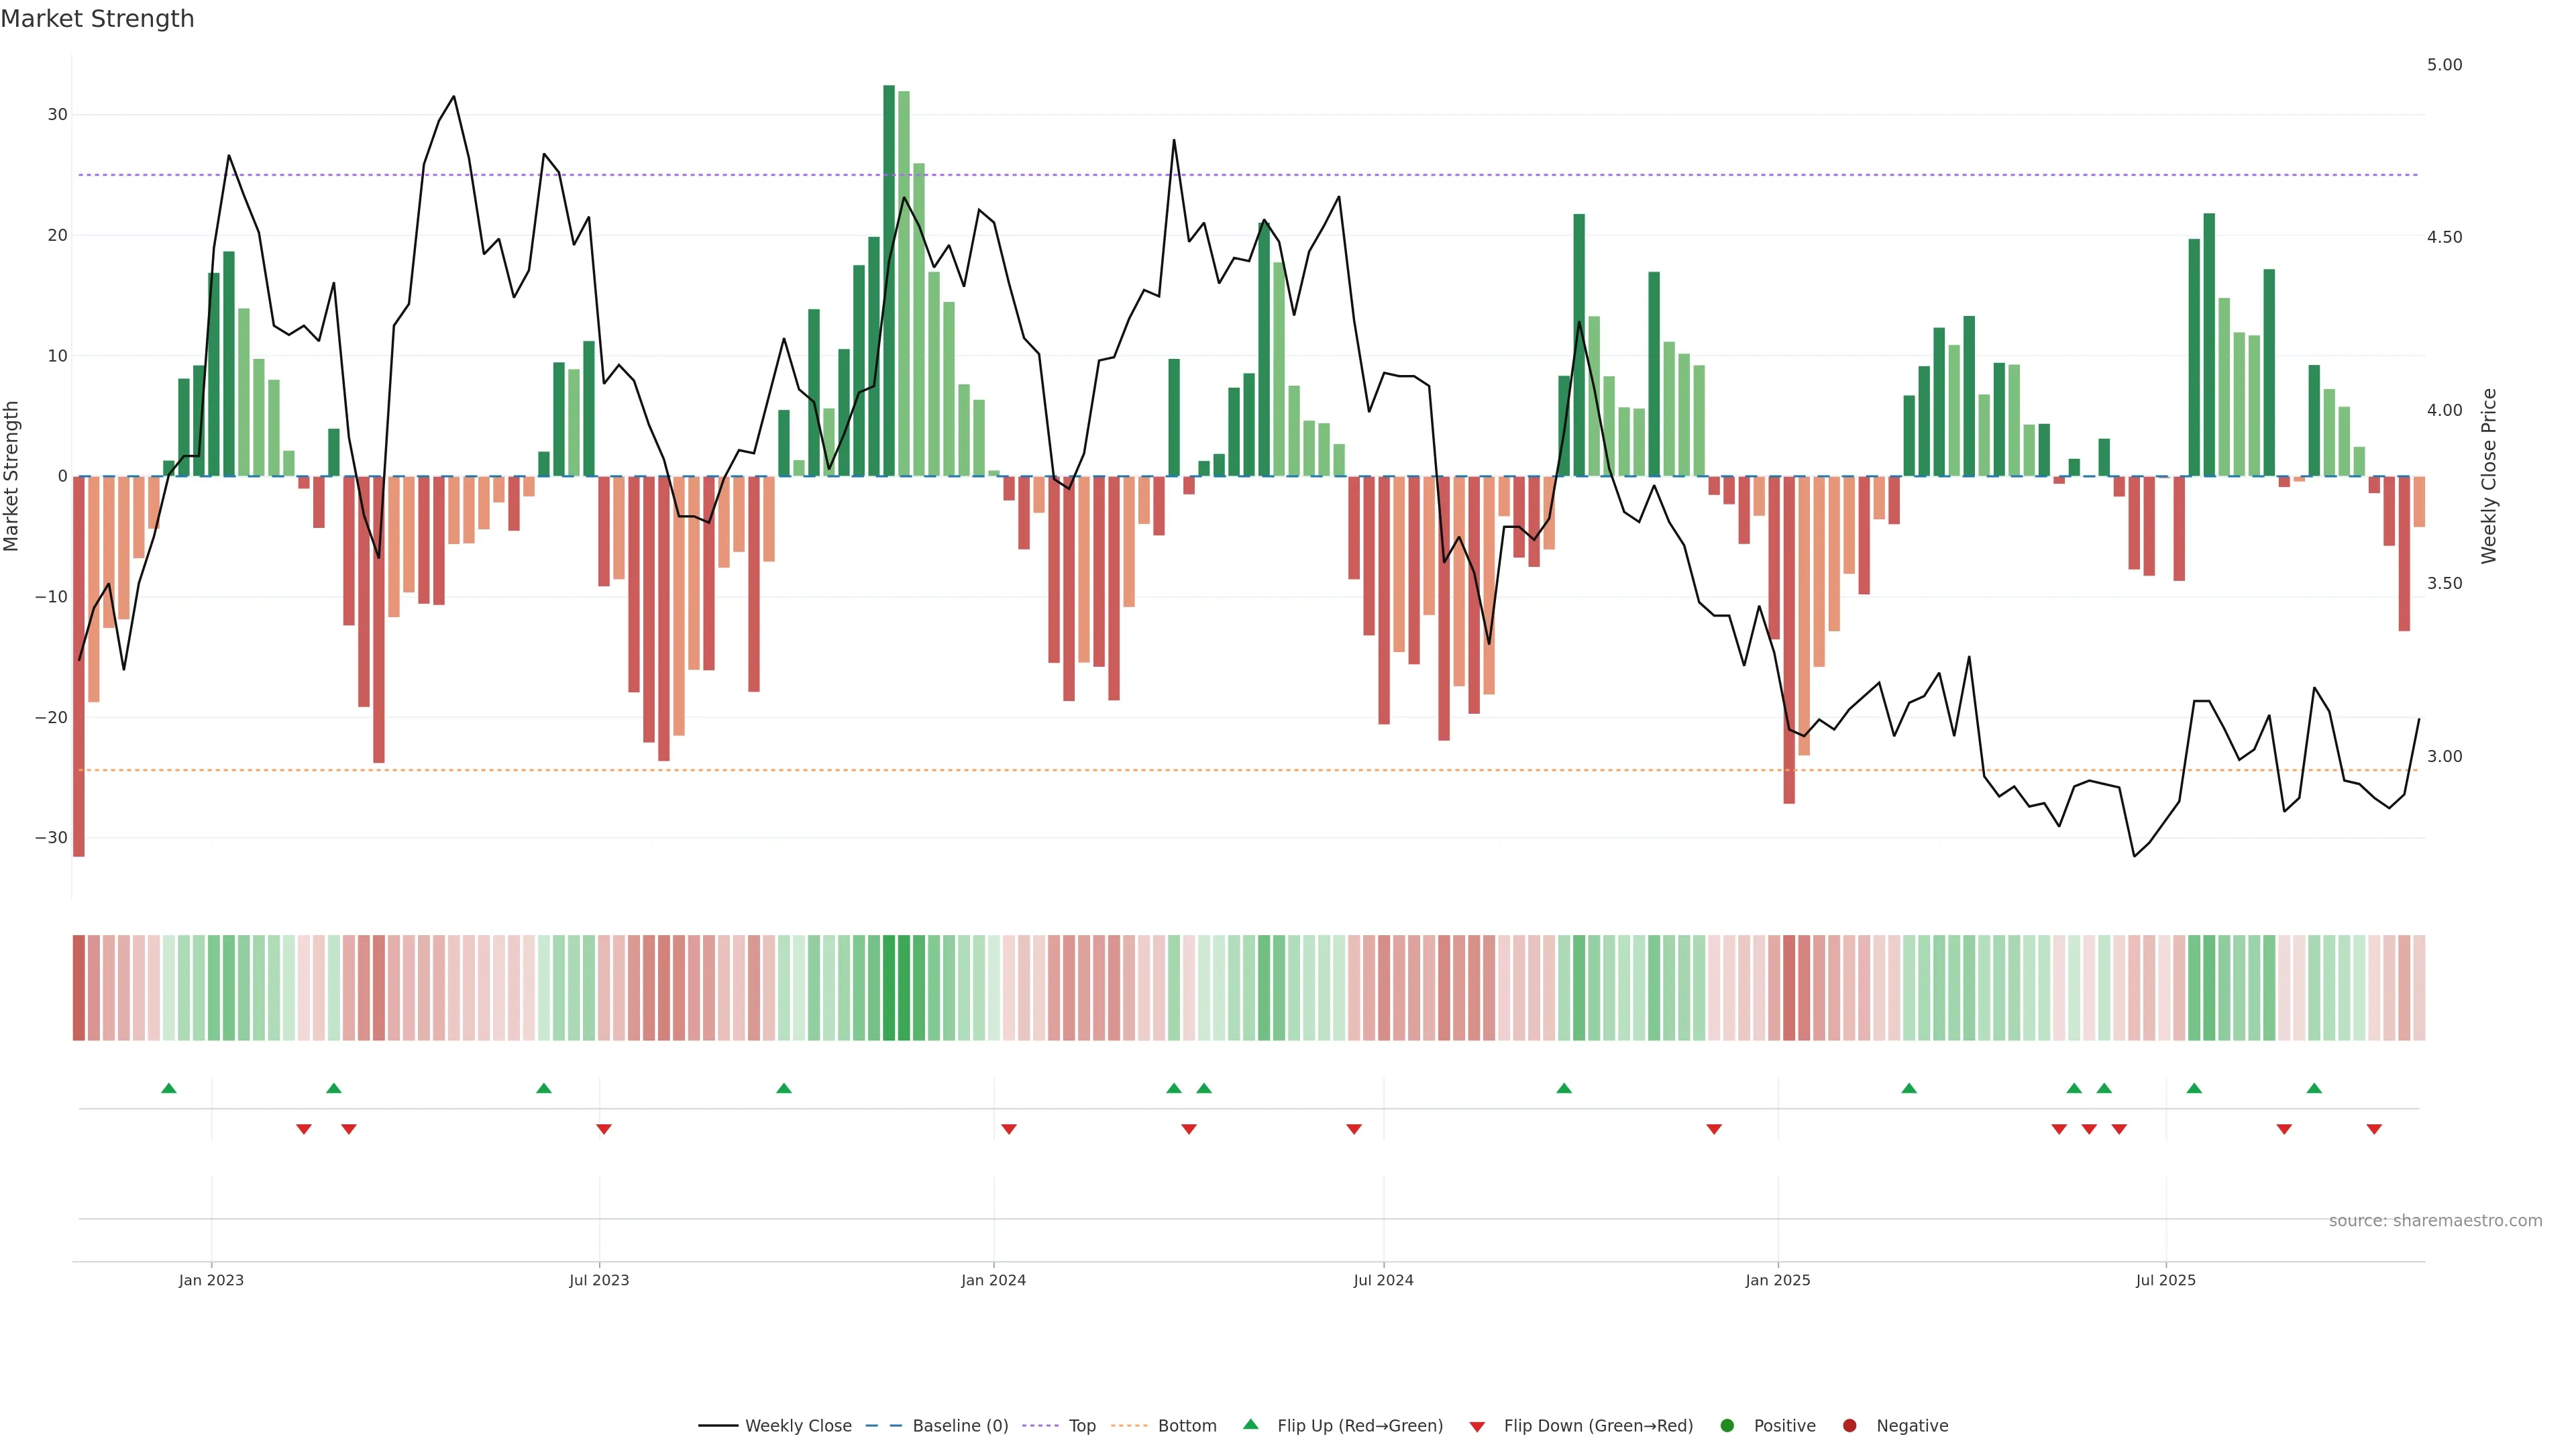The width and height of the screenshot is (2576, 1449).
Task: Click the source sharemaestro.com text
Action: [x=2435, y=1221]
